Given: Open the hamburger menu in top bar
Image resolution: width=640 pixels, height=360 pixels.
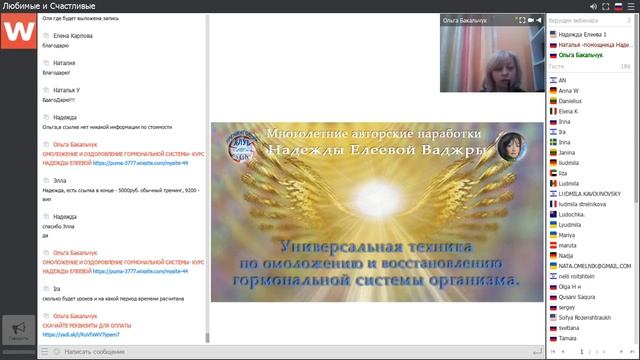Looking at the screenshot, I should pos(631,7).
